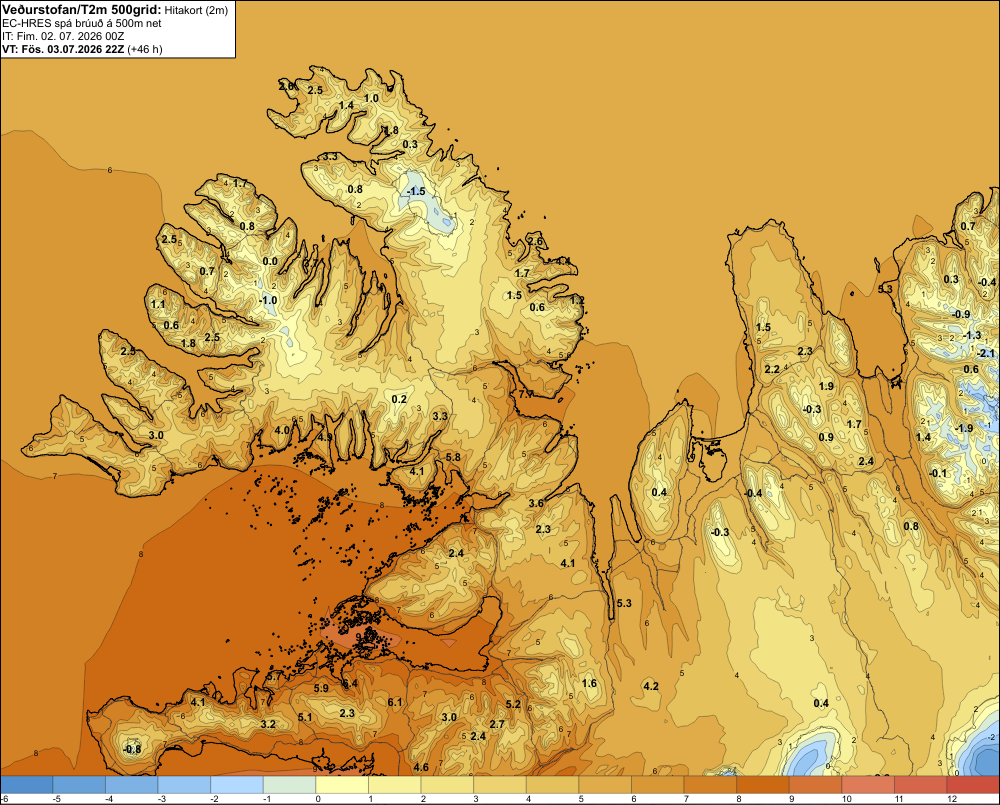Select the -1.0 temperature label

pos(268,300)
